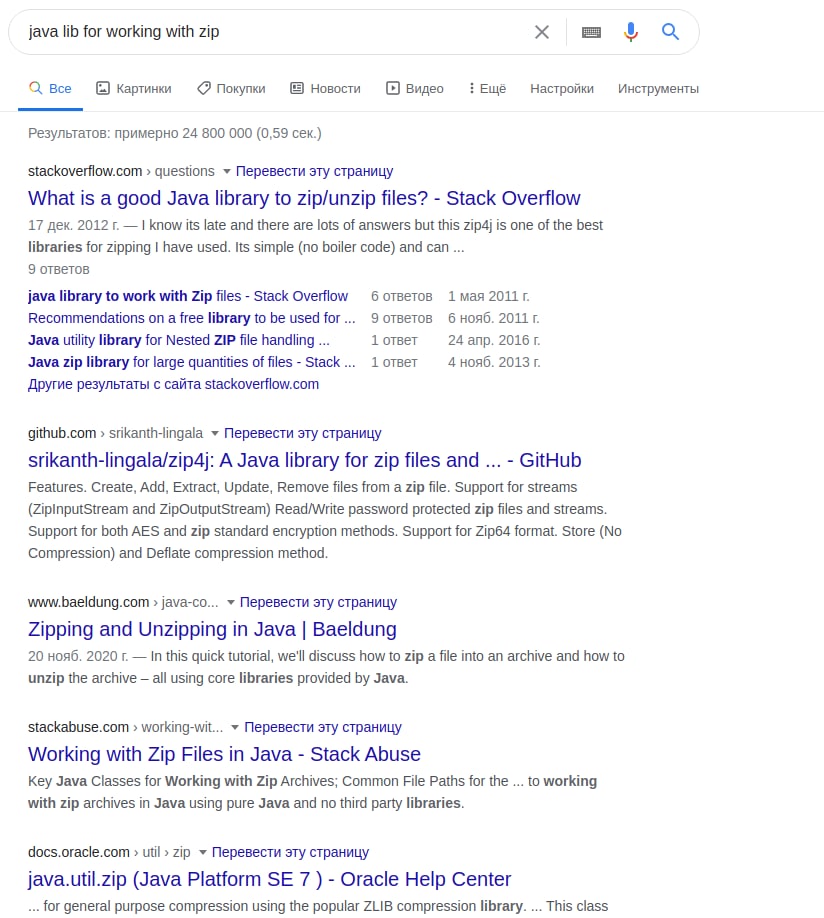Image resolution: width=824 pixels, height=918 pixels.
Task: Click the github.com › srikanth-lingala breadcrumb
Action: [x=115, y=433]
